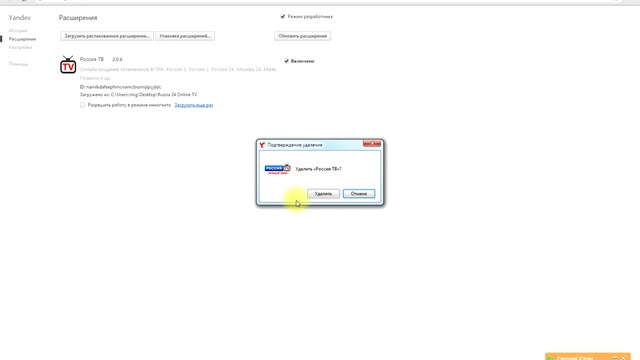Click the Yandex heading in the sidebar

pyautogui.click(x=20, y=18)
